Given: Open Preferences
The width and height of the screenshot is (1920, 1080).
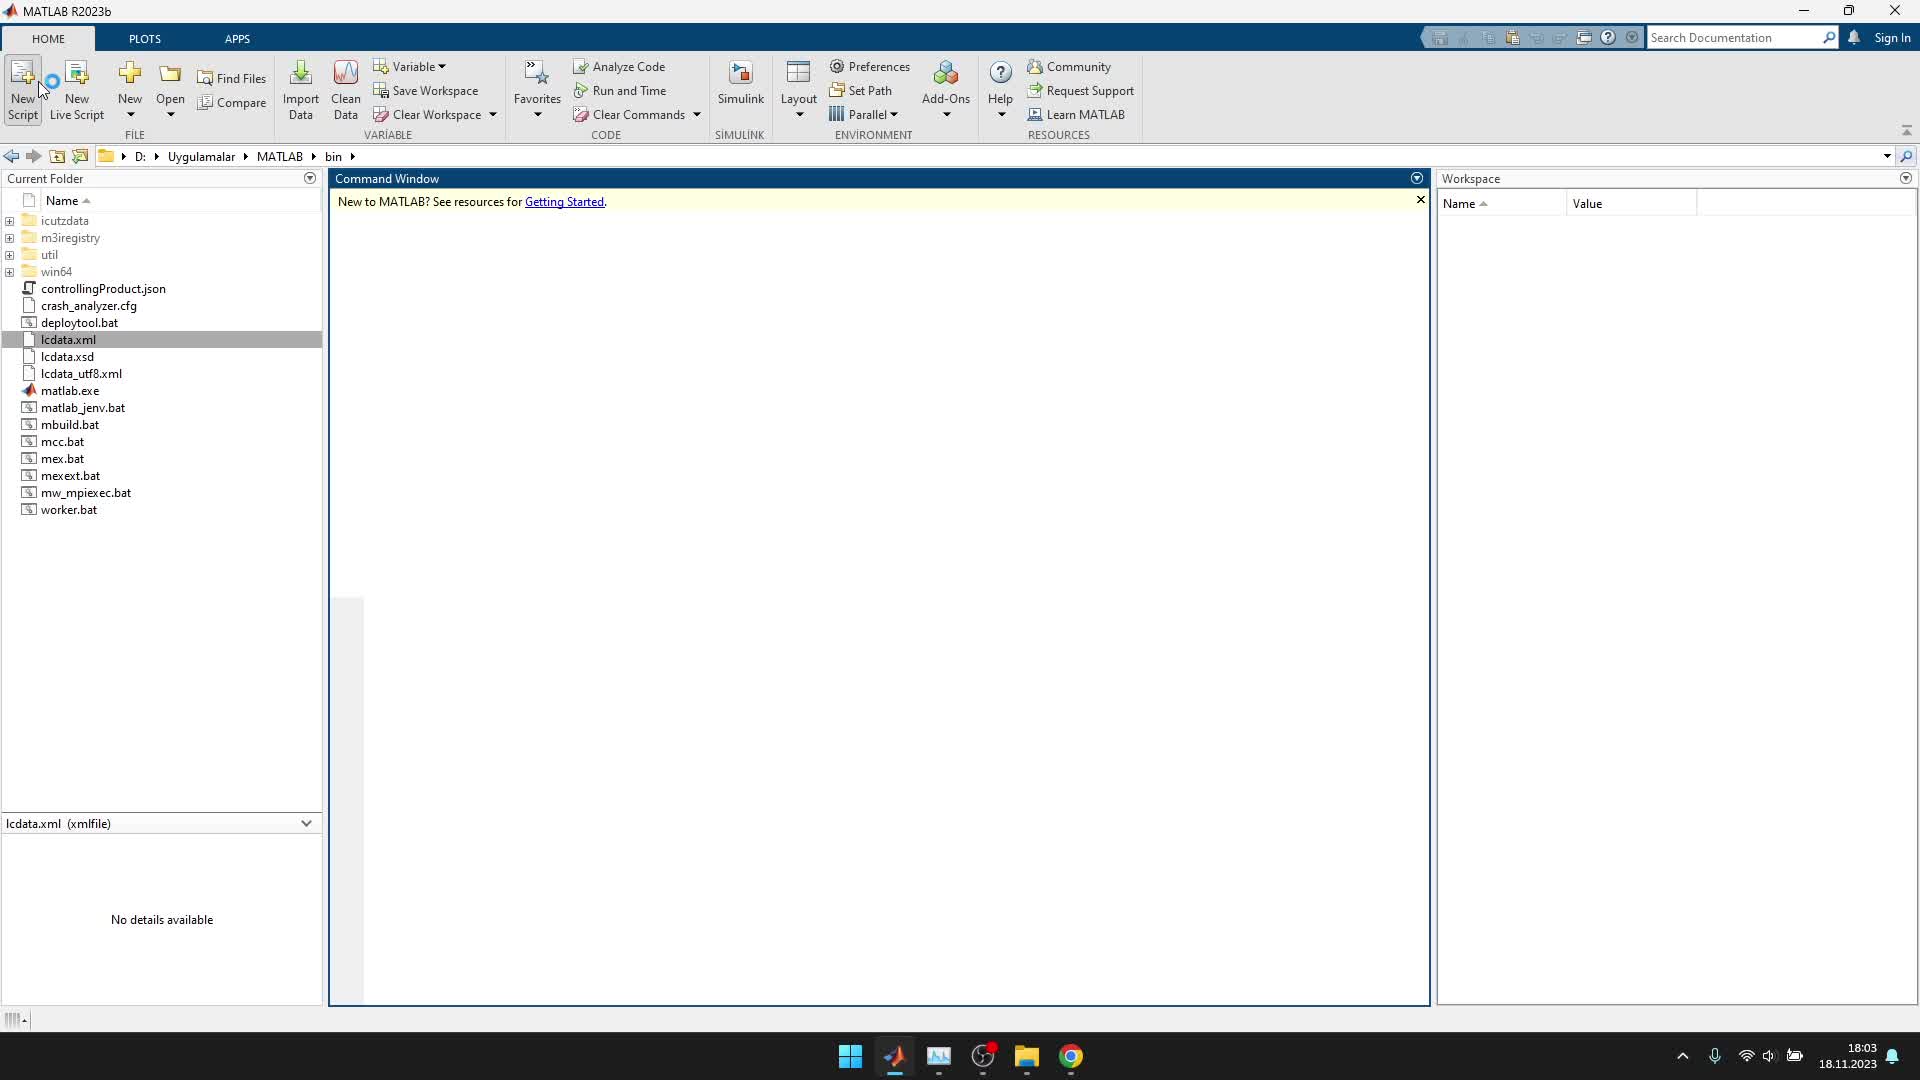Looking at the screenshot, I should pos(870,66).
